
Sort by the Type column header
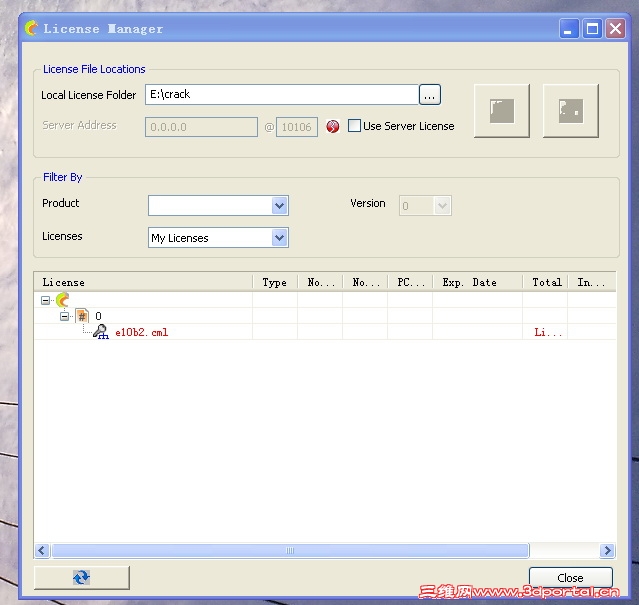pos(275,282)
